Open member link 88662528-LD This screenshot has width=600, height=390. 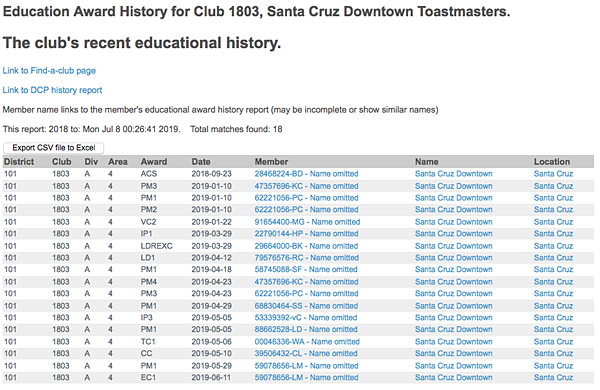(x=306, y=330)
